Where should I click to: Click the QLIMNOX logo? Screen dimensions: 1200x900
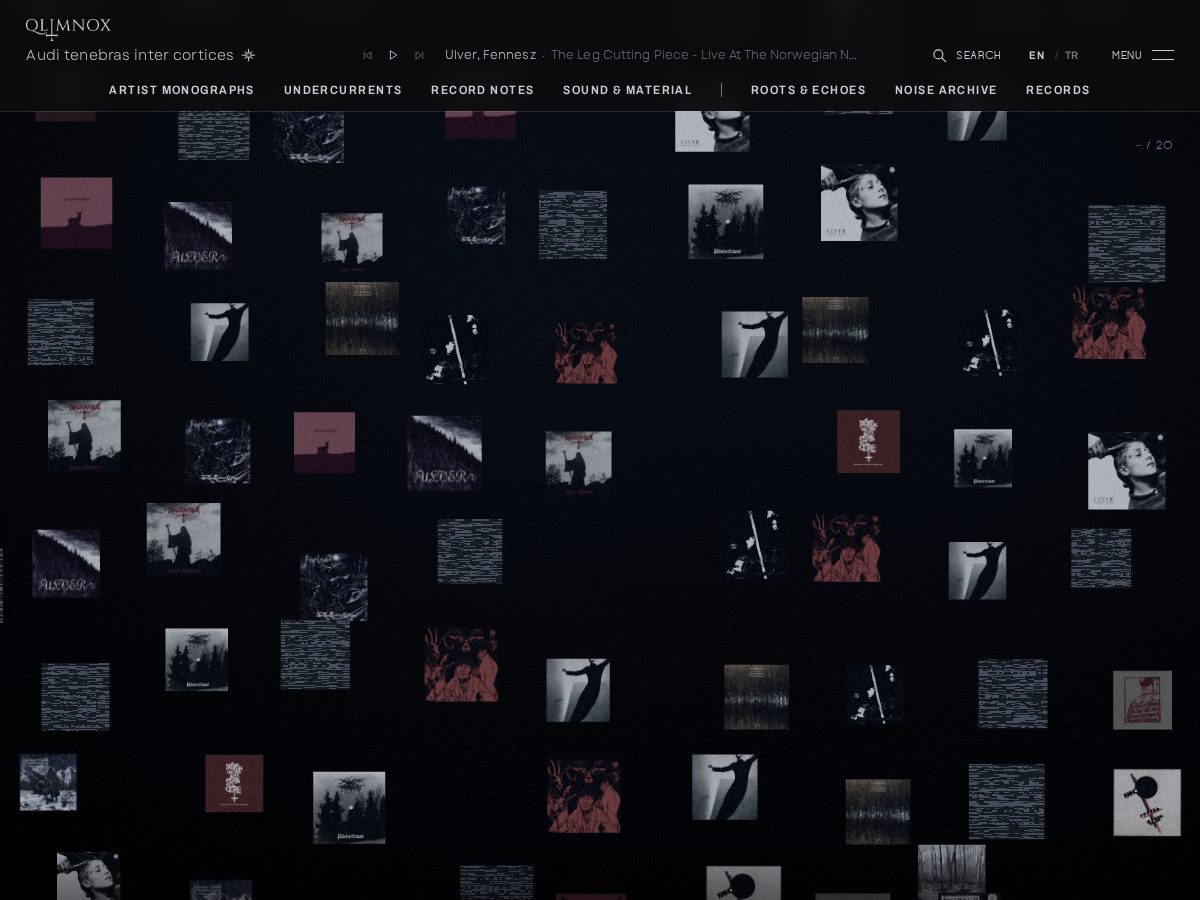click(x=68, y=27)
